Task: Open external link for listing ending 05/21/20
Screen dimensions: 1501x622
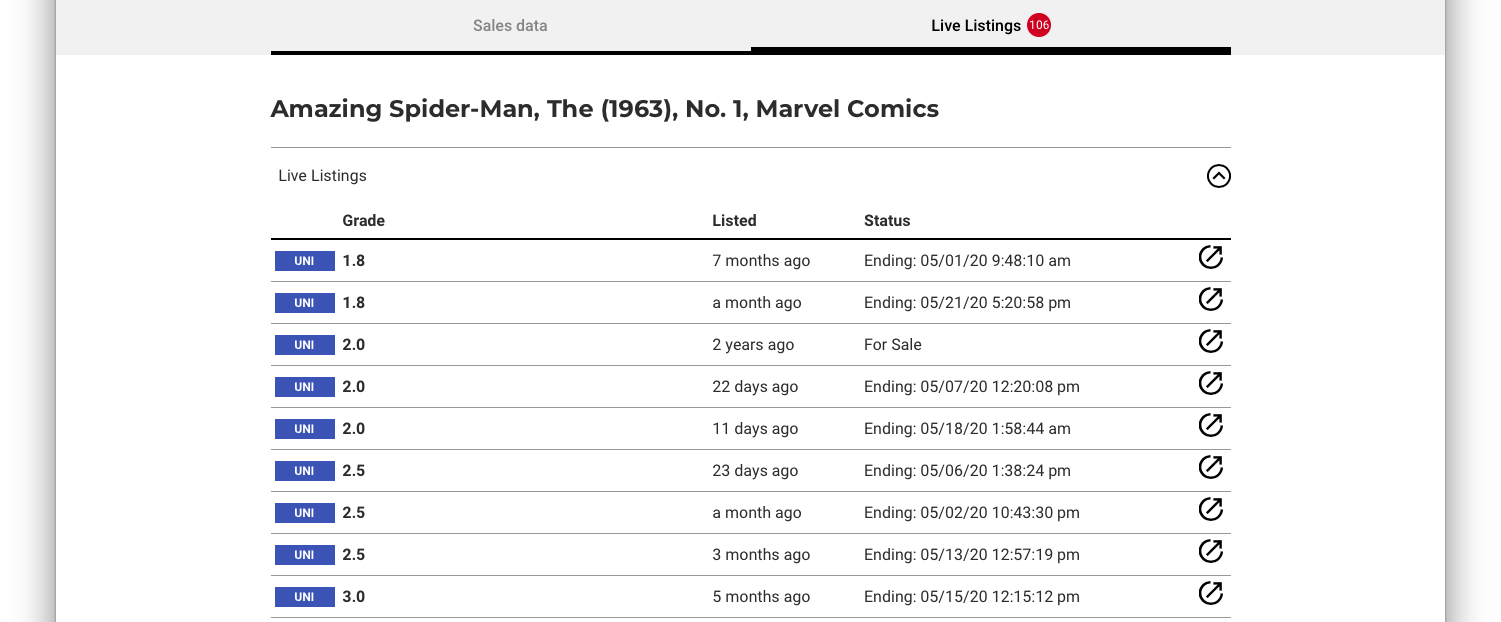Action: pyautogui.click(x=1210, y=300)
